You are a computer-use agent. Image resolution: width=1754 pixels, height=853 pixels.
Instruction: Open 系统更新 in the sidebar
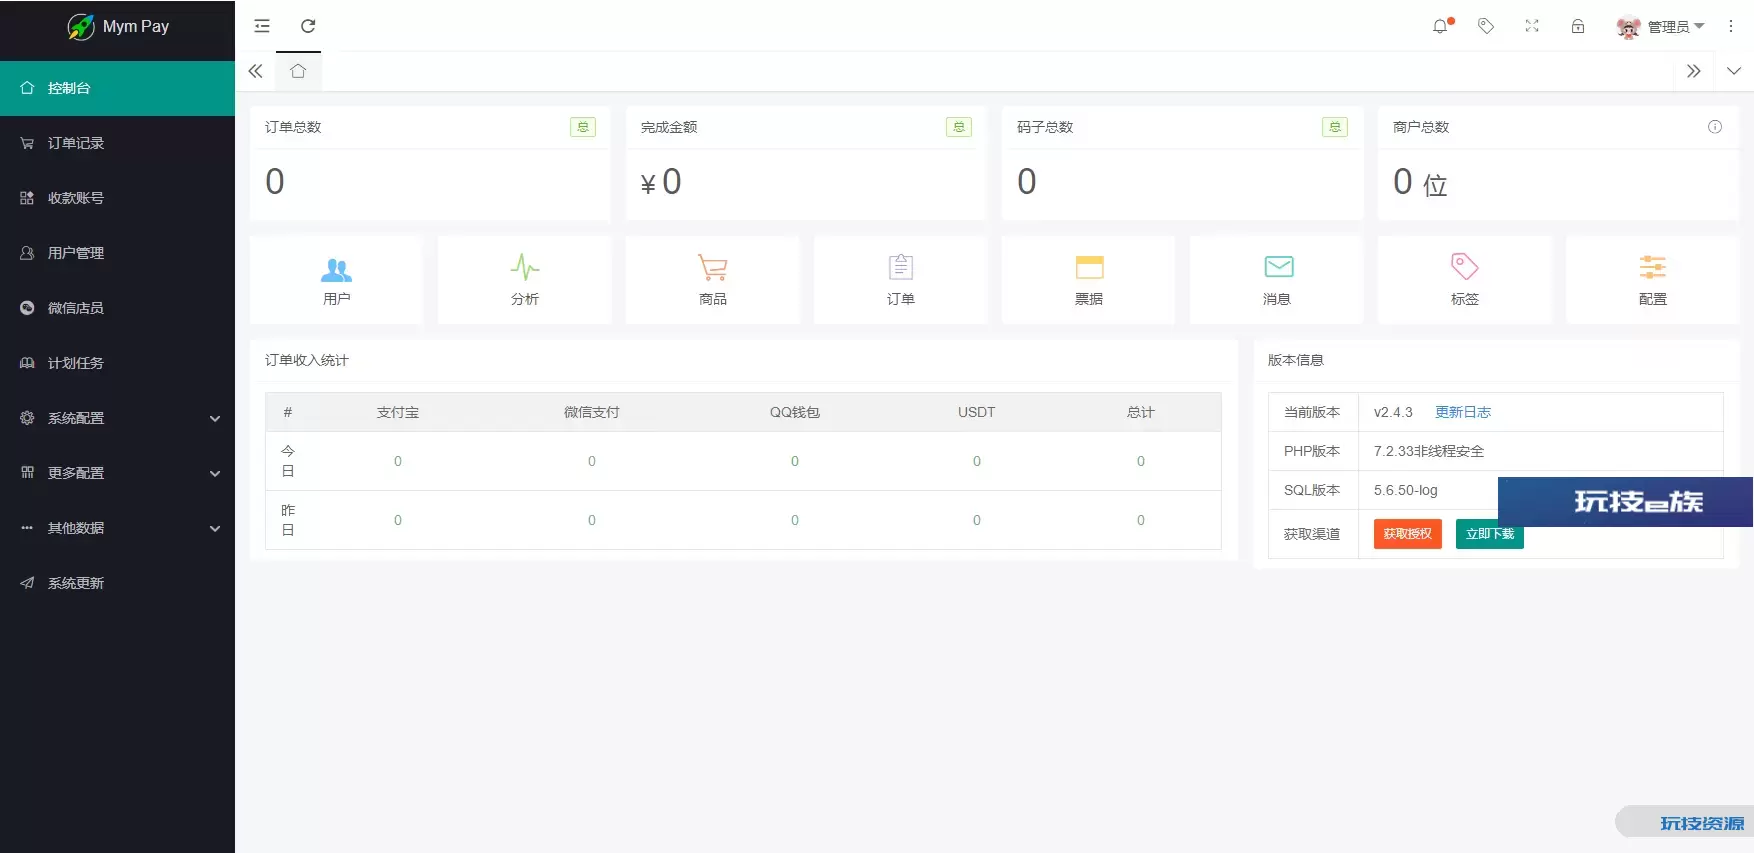(117, 583)
